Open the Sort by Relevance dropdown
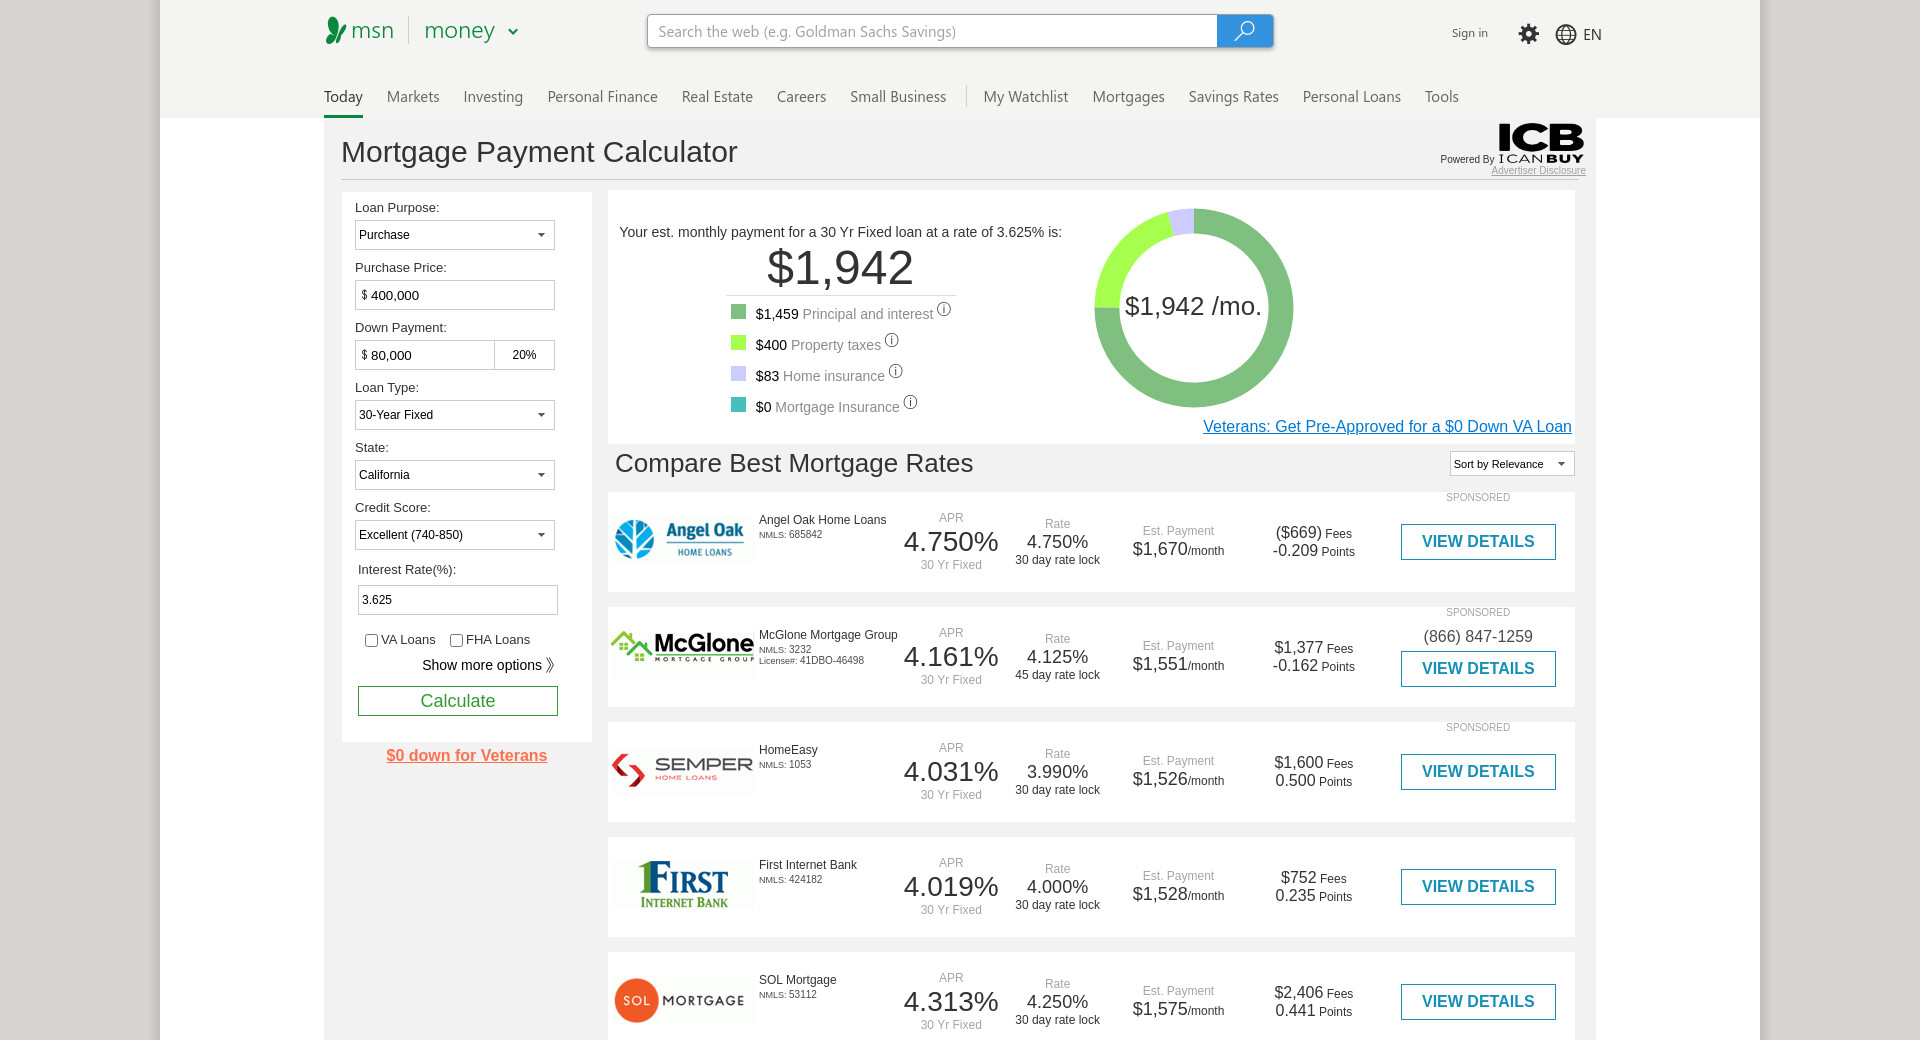 pyautogui.click(x=1511, y=464)
